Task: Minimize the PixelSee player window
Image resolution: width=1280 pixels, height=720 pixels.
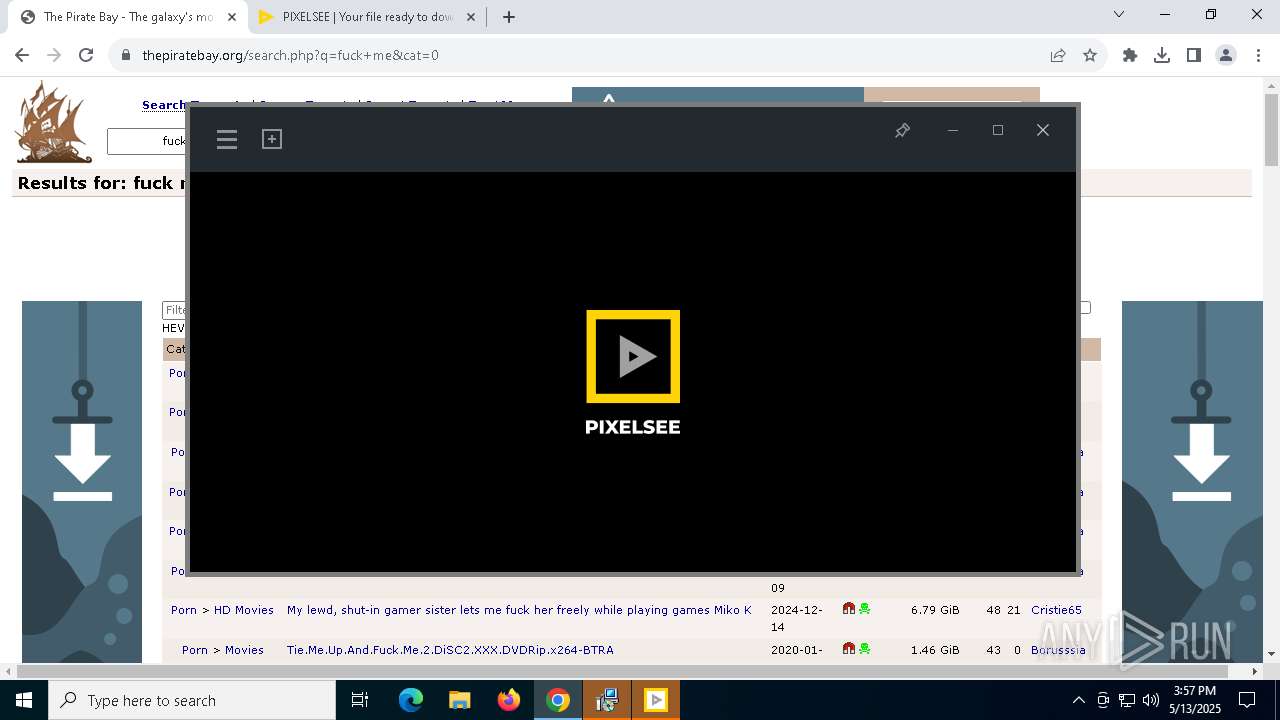Action: tap(953, 130)
